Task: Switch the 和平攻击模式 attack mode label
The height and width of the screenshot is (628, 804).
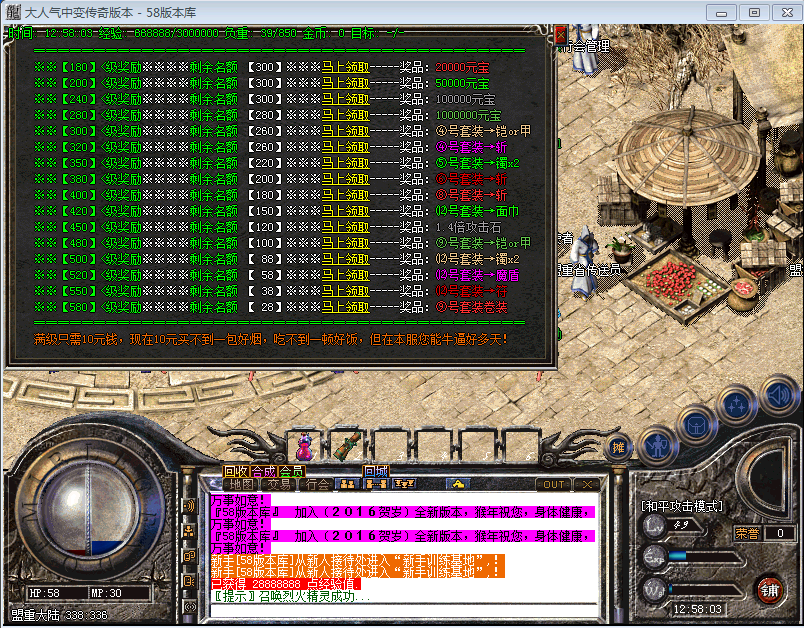Action: tap(682, 507)
